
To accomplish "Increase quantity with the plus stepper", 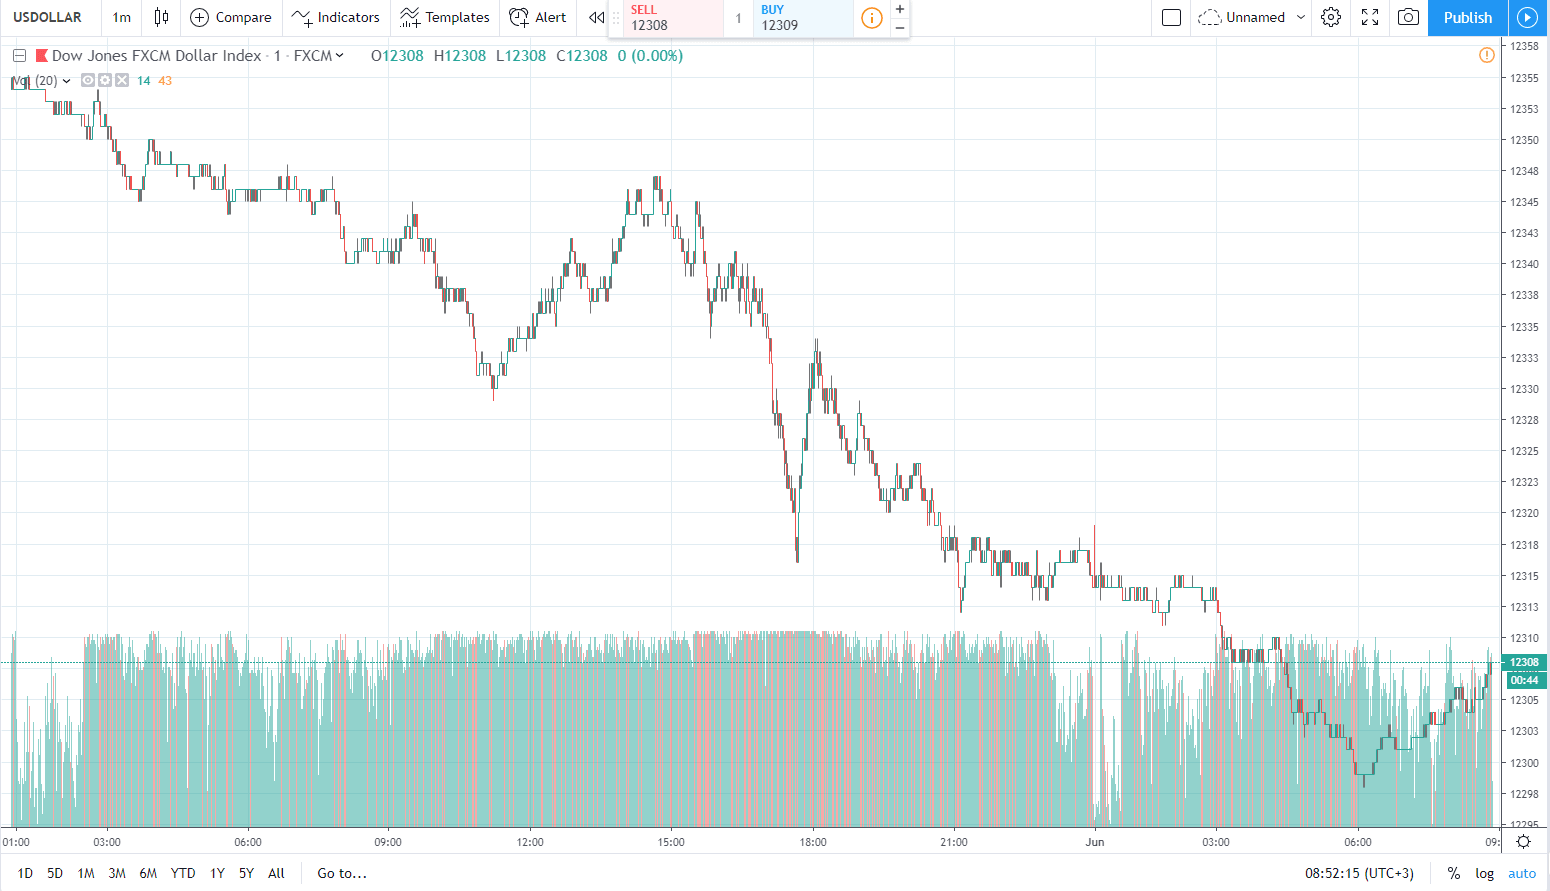I will pyautogui.click(x=900, y=9).
